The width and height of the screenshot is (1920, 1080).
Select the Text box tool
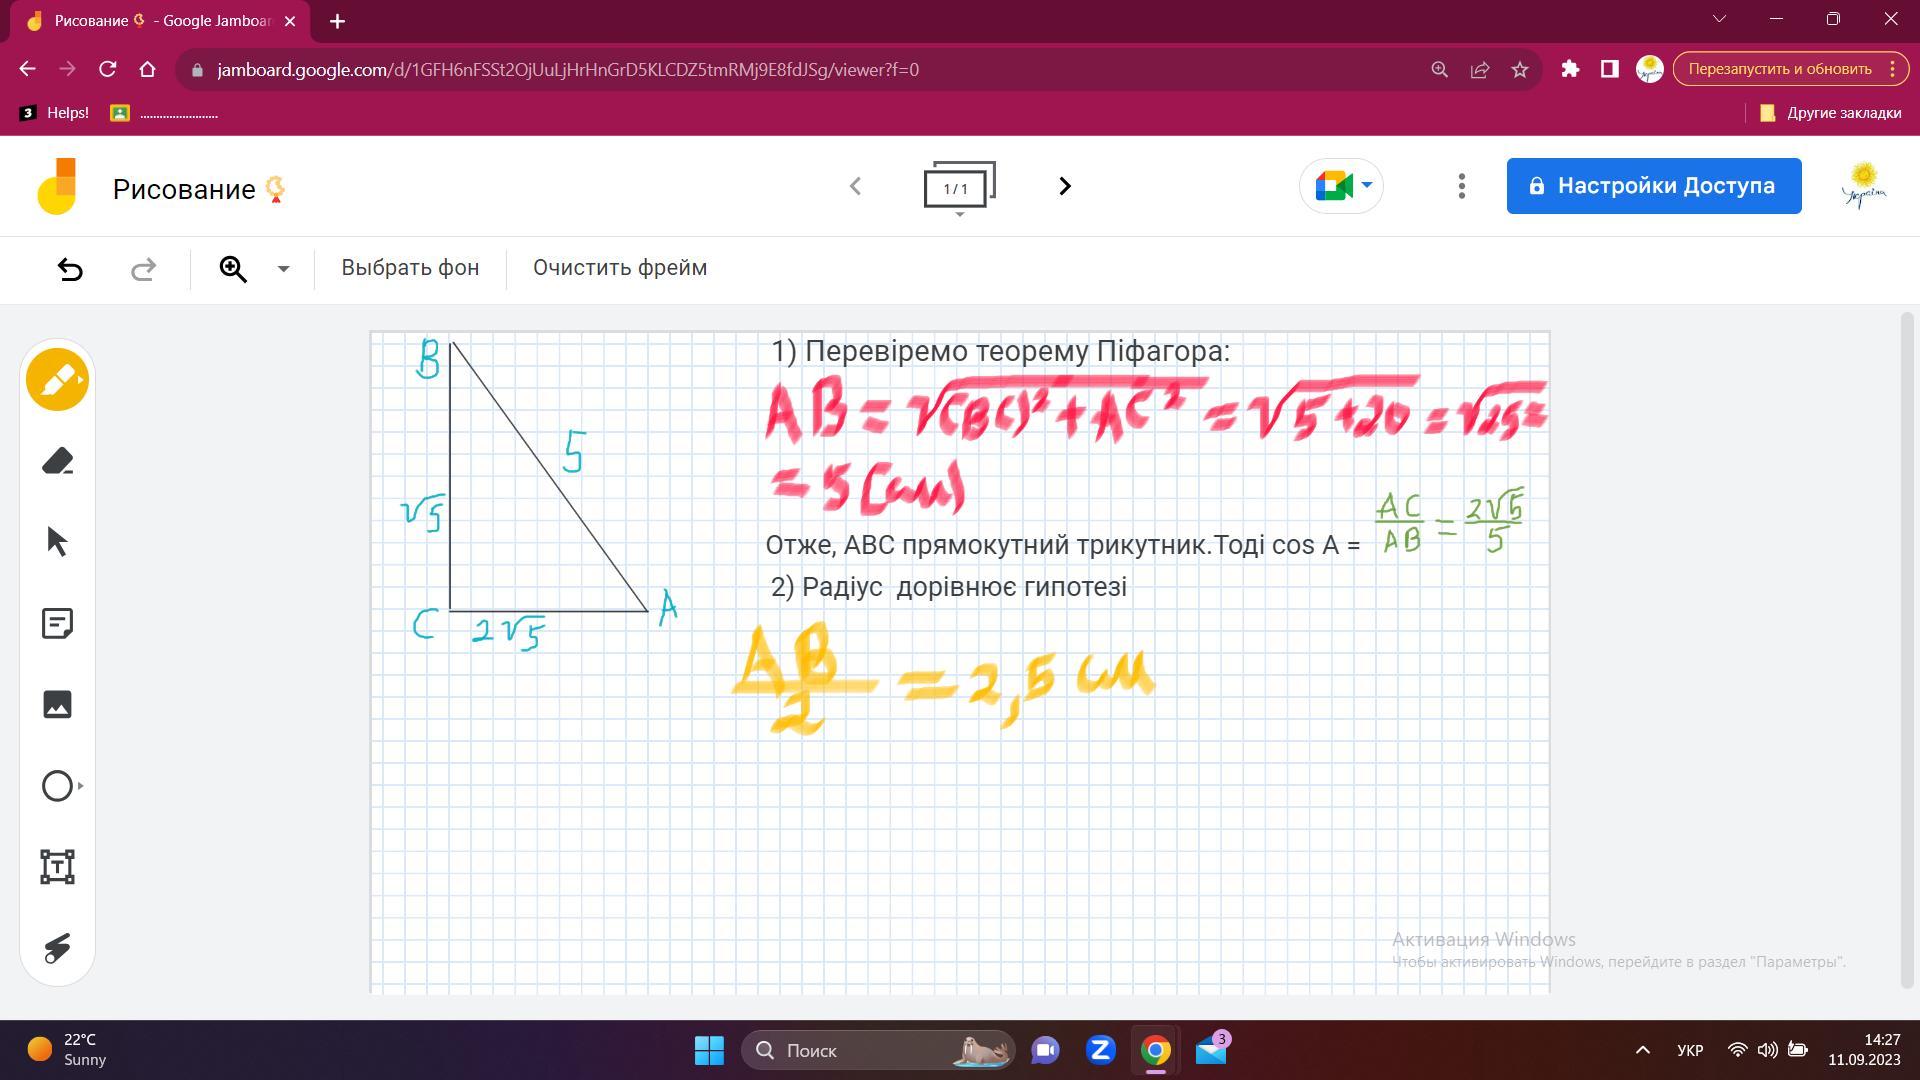[x=57, y=867]
